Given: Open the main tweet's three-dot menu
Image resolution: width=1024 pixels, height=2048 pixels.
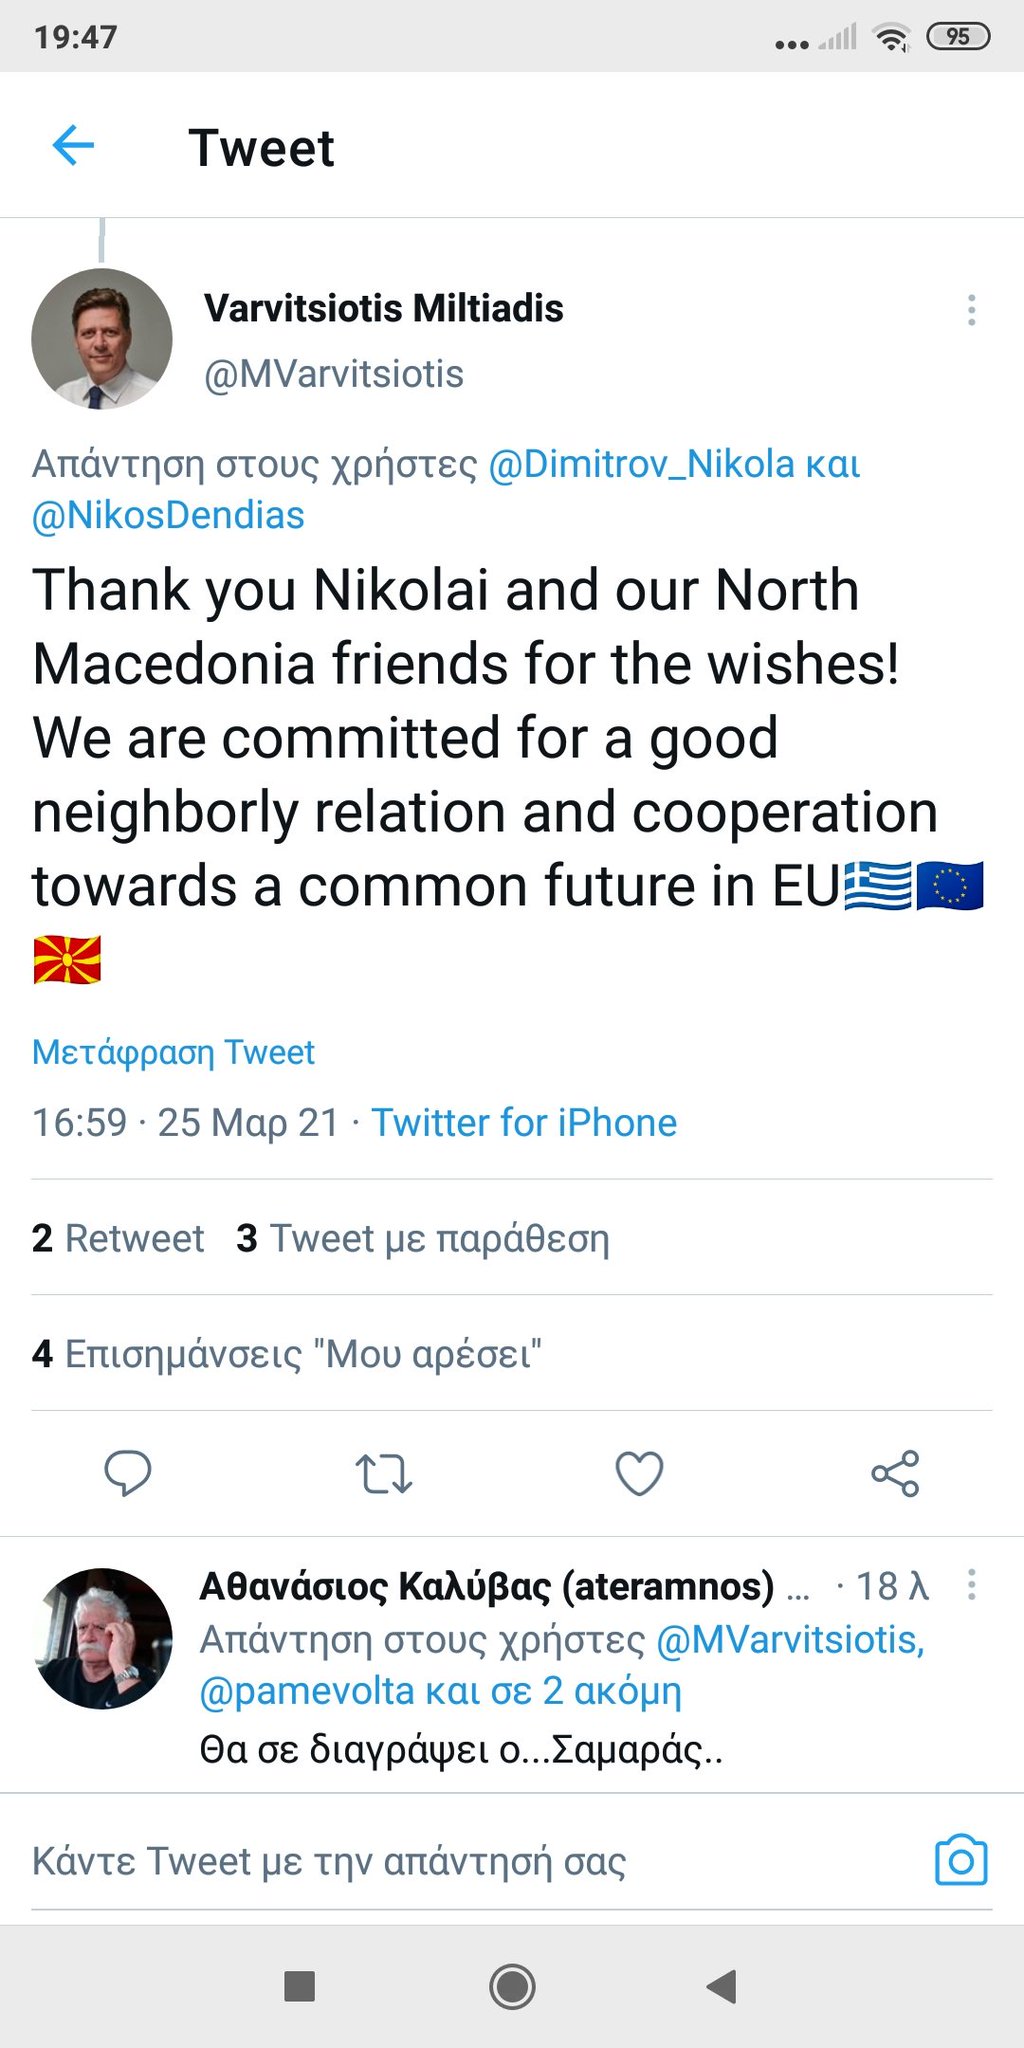Looking at the screenshot, I should 971,310.
